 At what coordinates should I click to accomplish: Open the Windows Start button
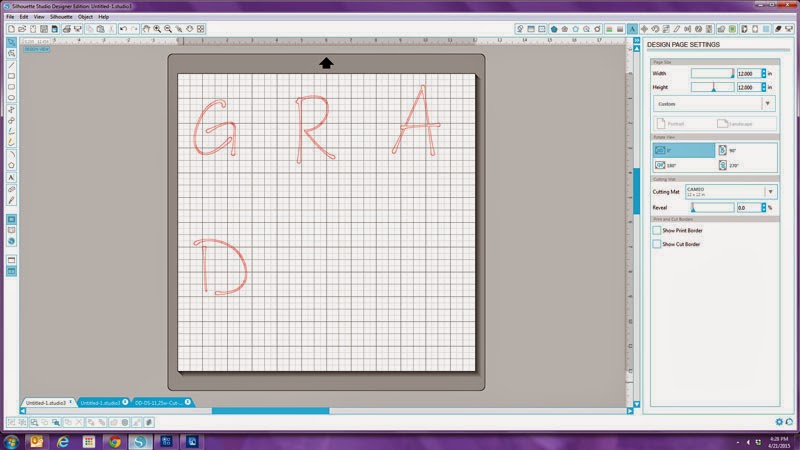tap(11, 441)
